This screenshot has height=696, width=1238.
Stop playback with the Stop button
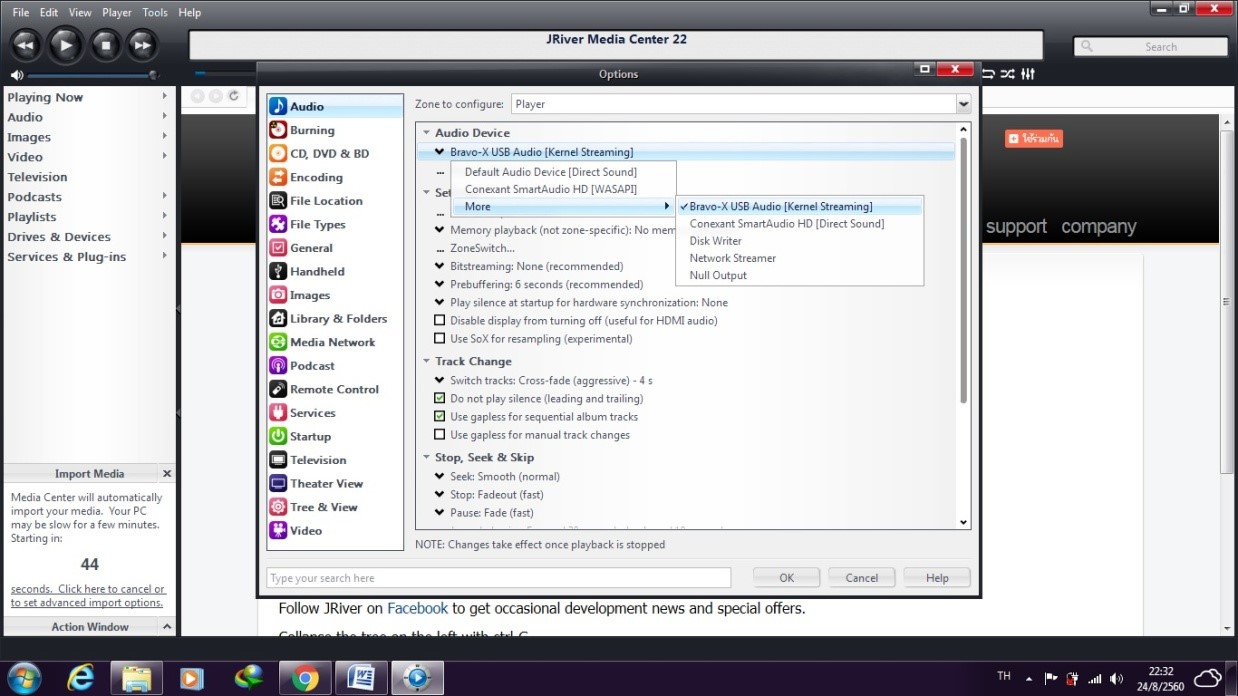(105, 44)
